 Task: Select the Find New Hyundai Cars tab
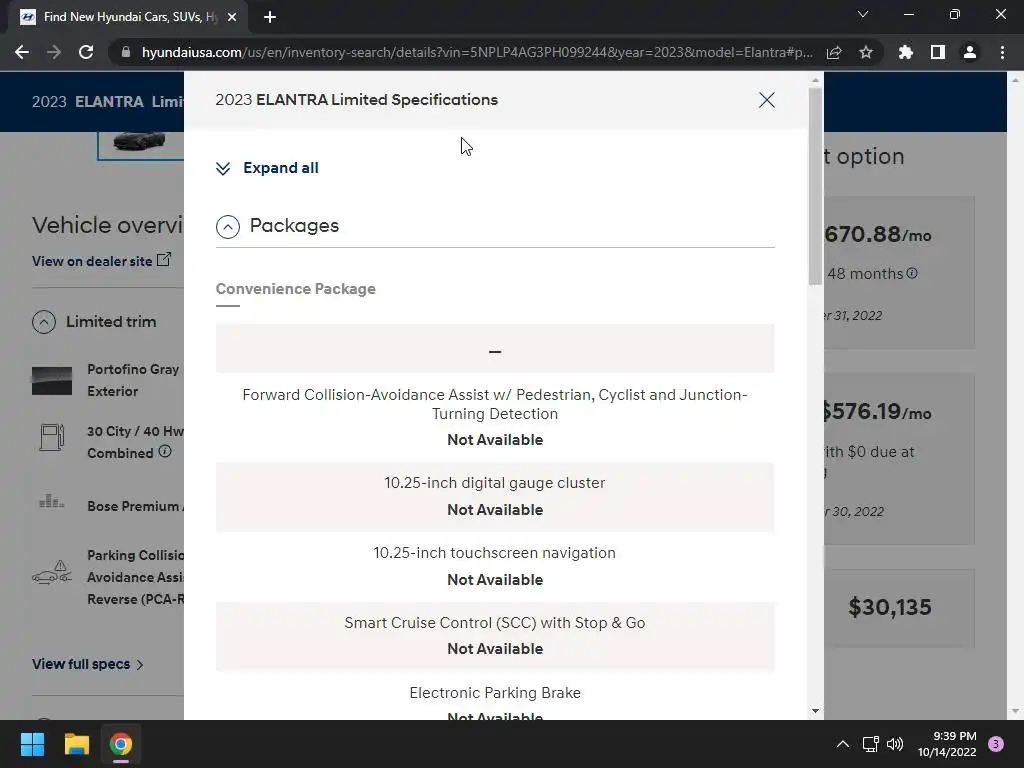click(128, 17)
